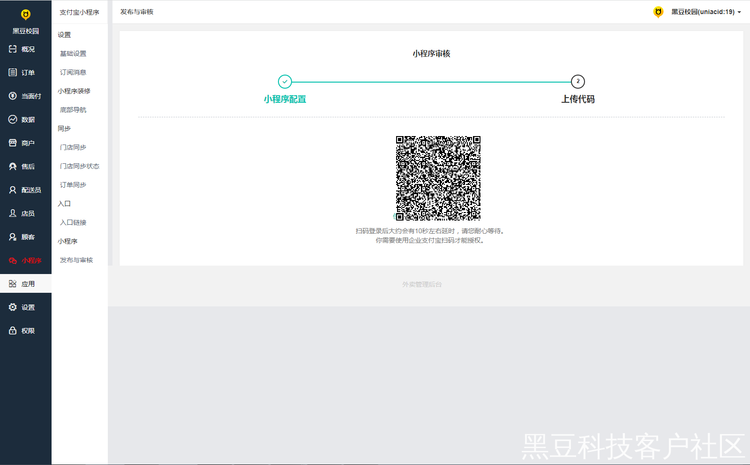Open 订单同步 in the submenu
The width and height of the screenshot is (750, 465).
tap(73, 185)
